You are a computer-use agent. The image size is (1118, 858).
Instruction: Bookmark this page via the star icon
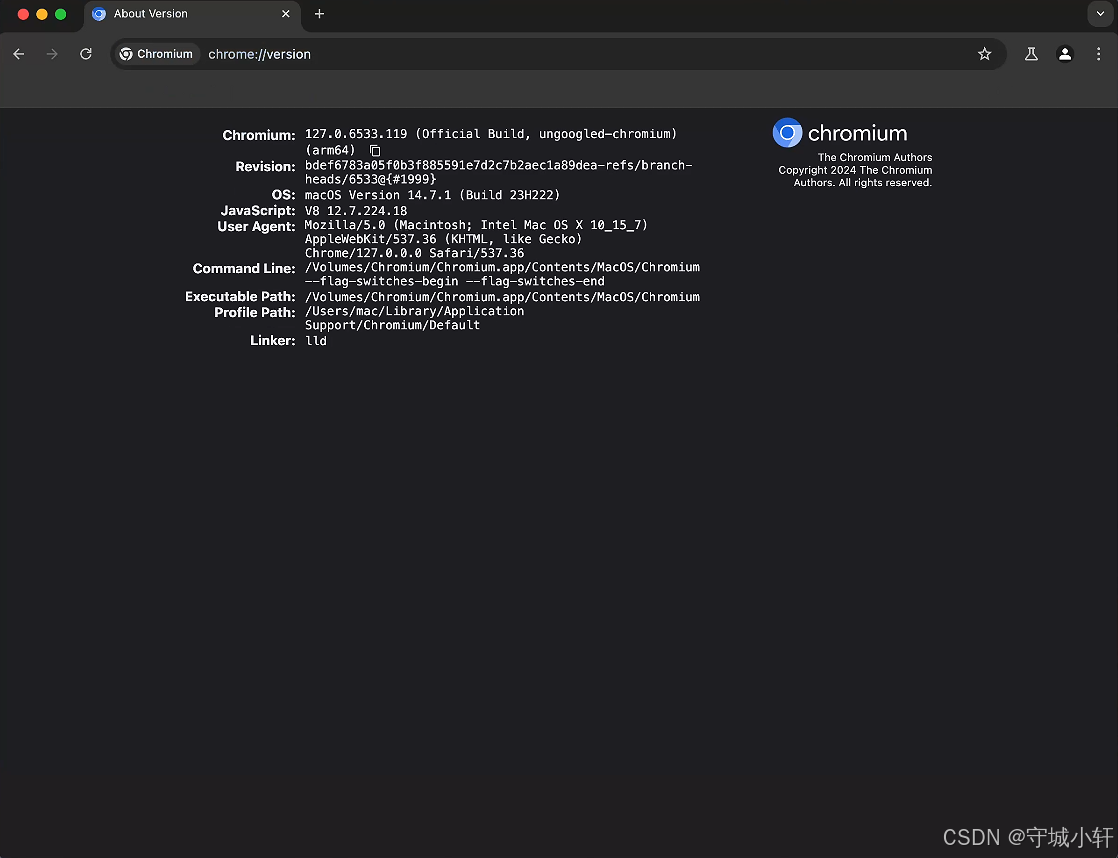(985, 54)
